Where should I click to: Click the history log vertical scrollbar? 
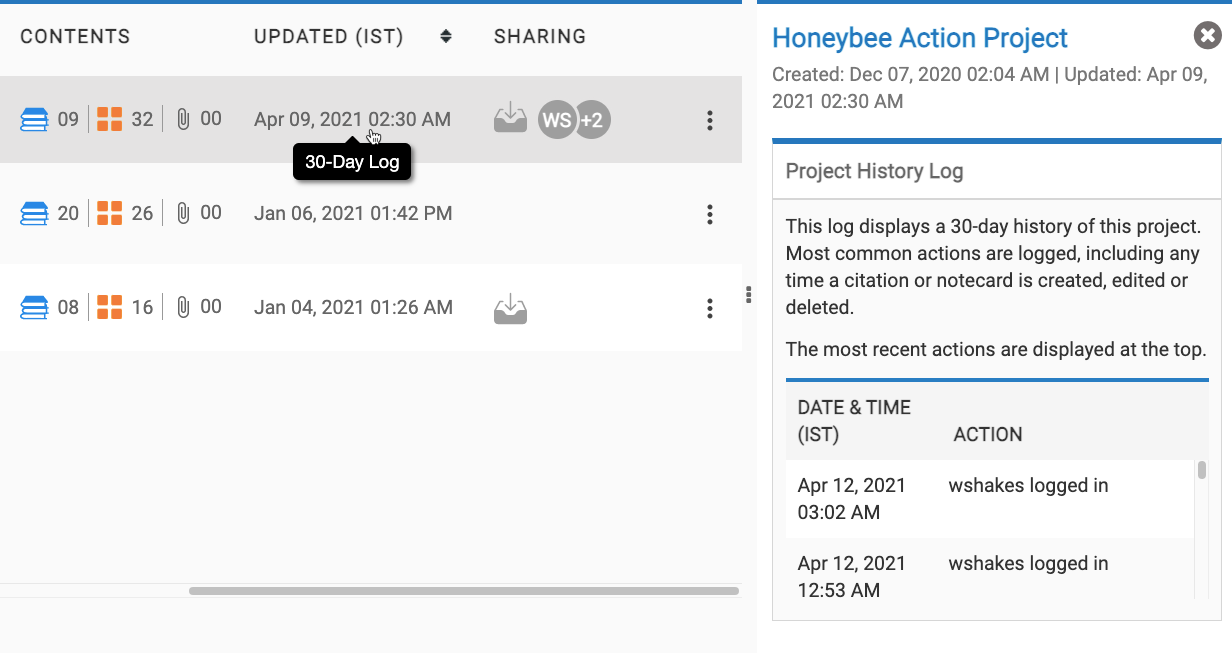1201,472
